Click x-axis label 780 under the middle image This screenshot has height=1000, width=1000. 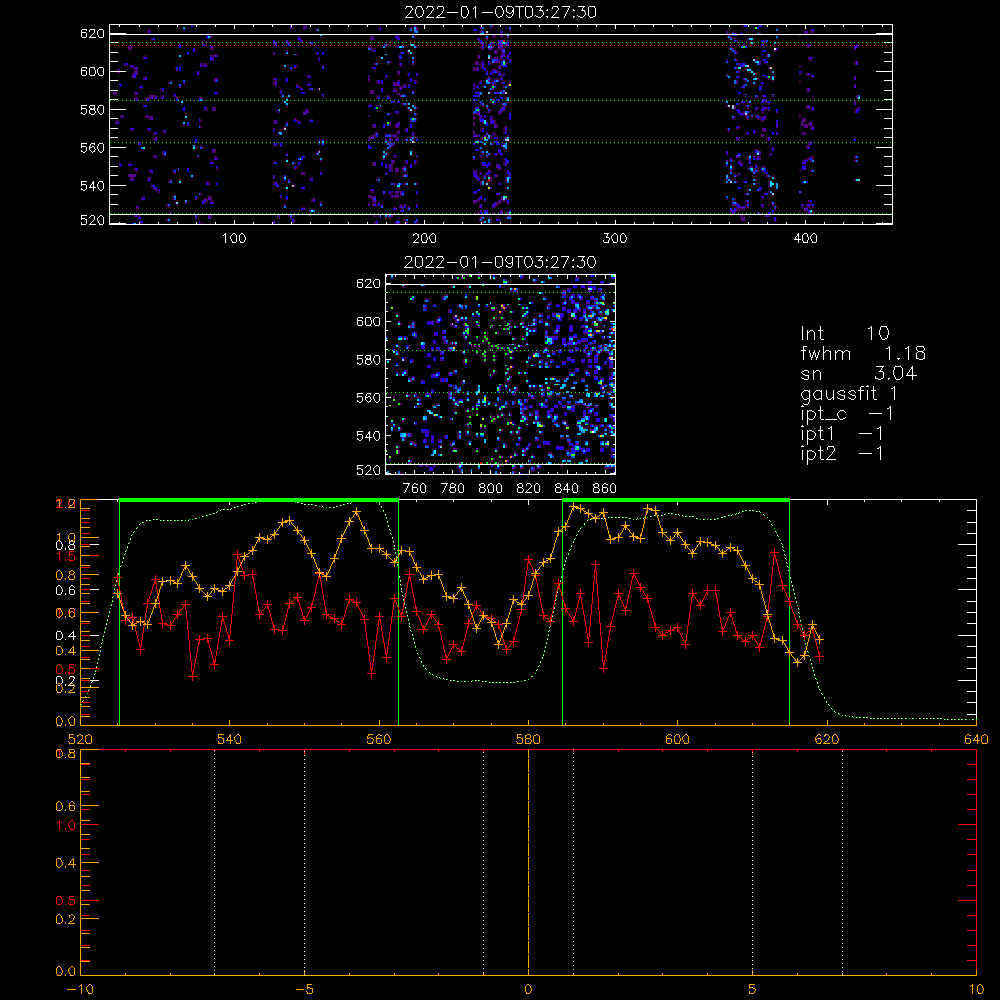coord(453,489)
